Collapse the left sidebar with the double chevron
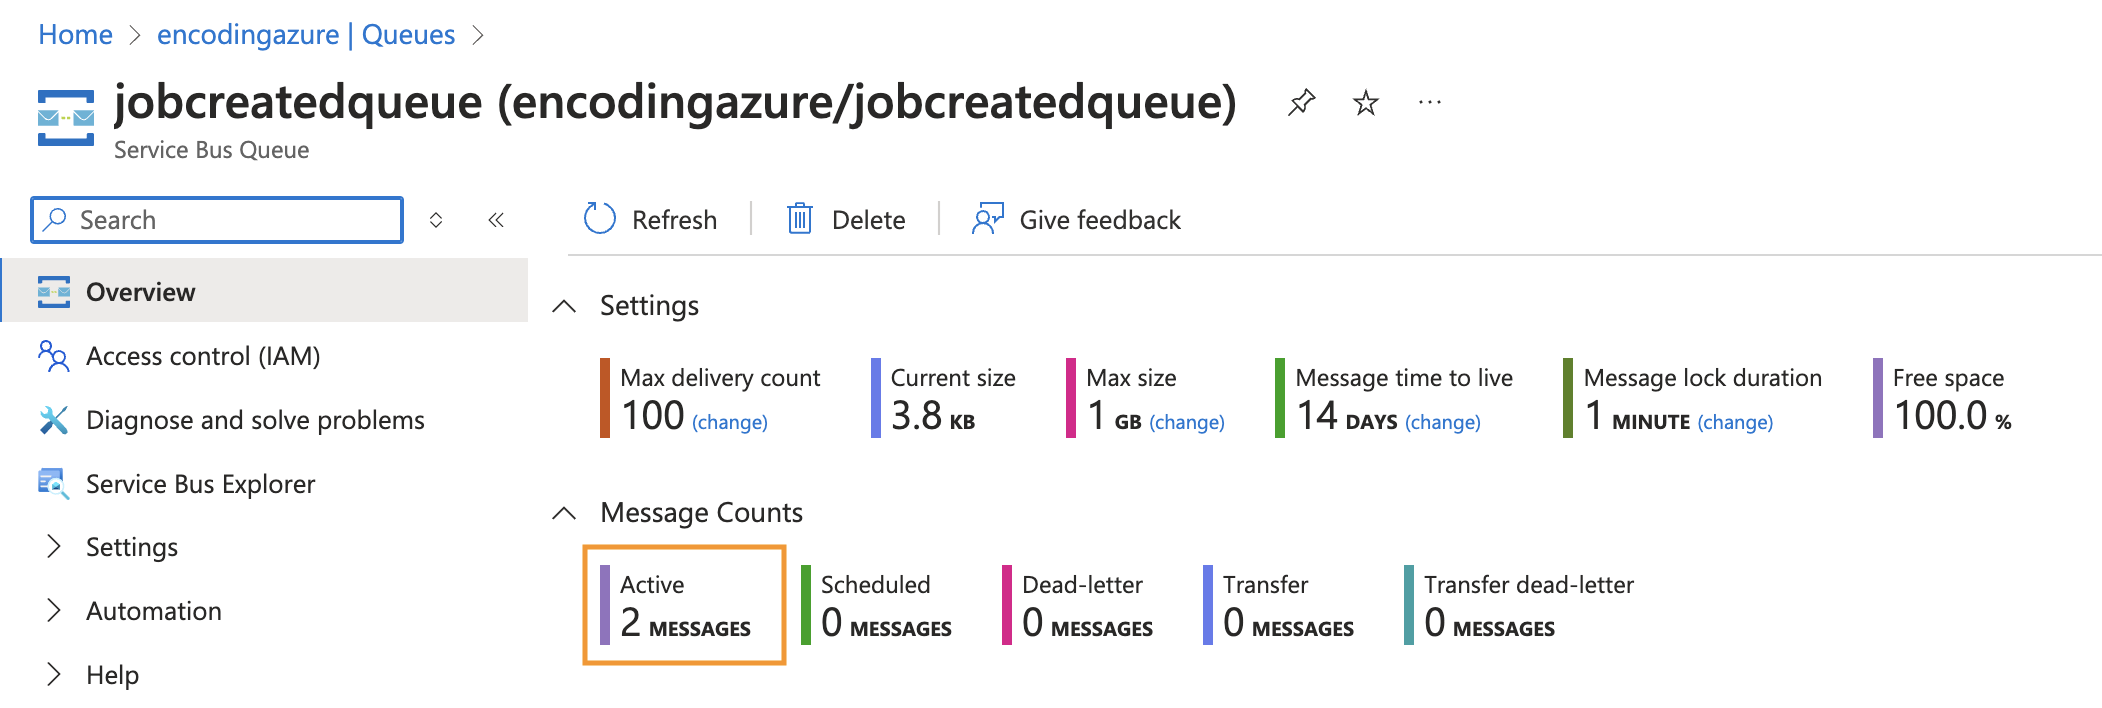The width and height of the screenshot is (2102, 708). (x=497, y=219)
